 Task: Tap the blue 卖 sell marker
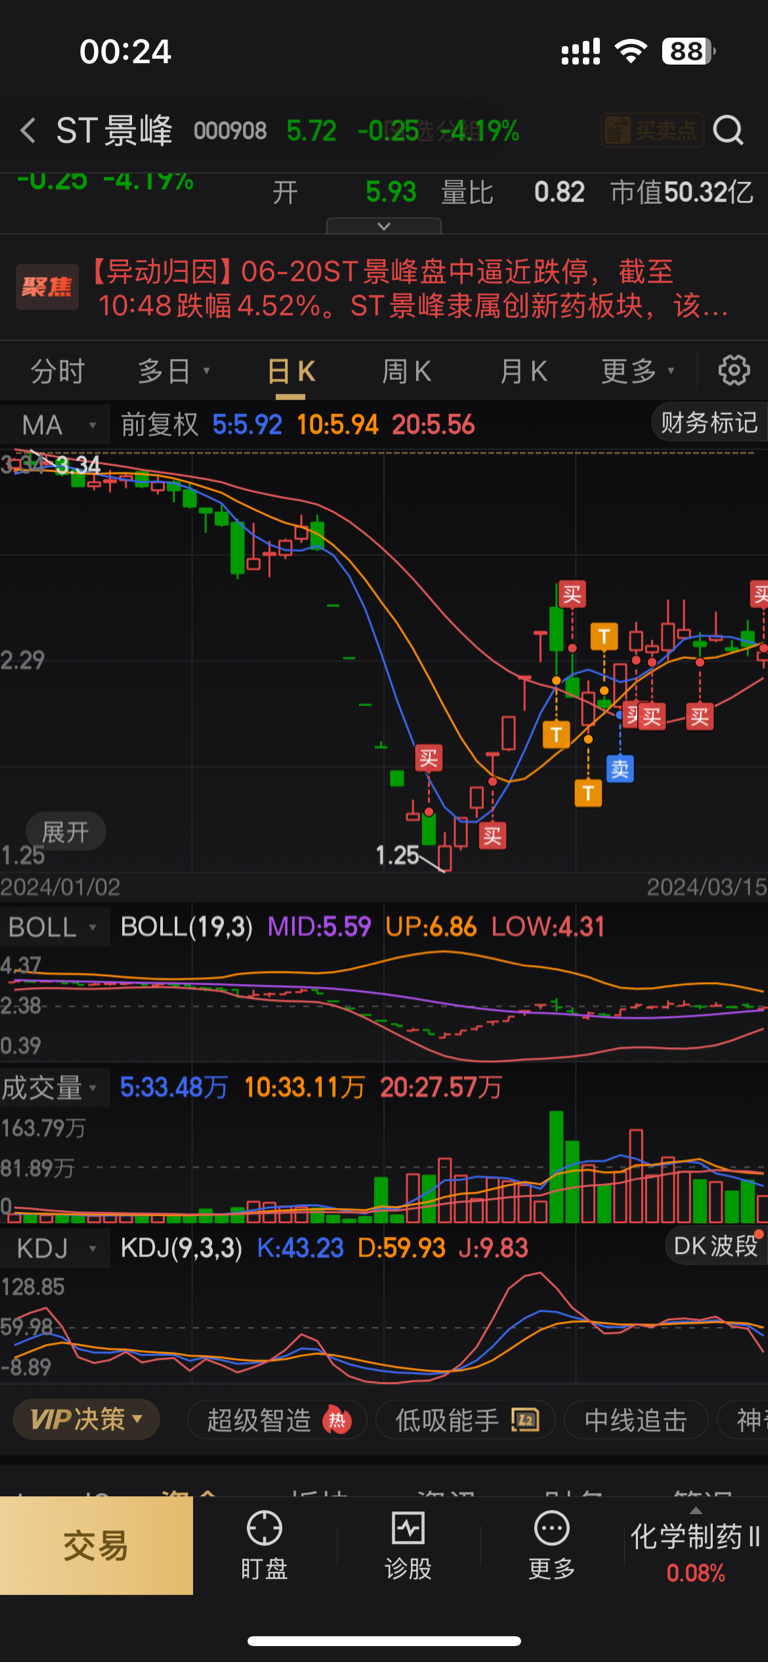click(x=620, y=768)
